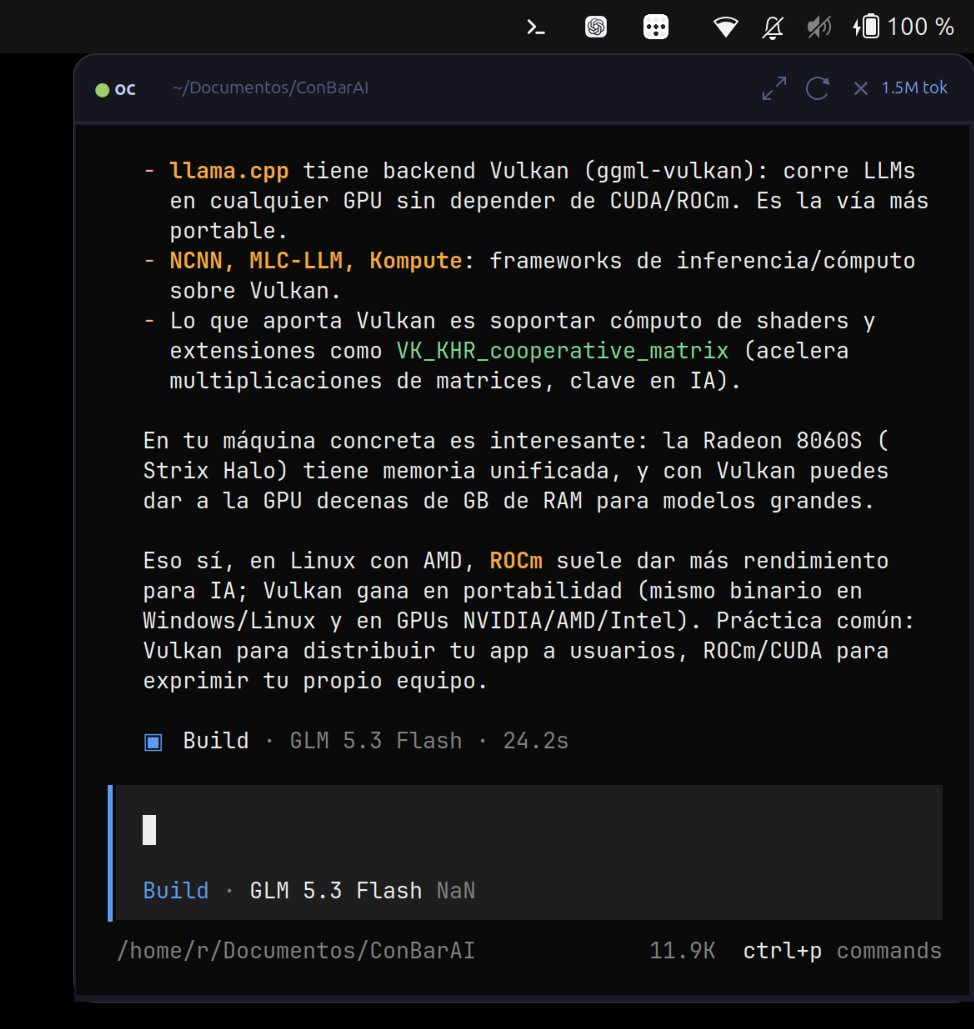This screenshot has height=1029, width=974.
Task: Close the oc session panel
Action: tap(860, 88)
